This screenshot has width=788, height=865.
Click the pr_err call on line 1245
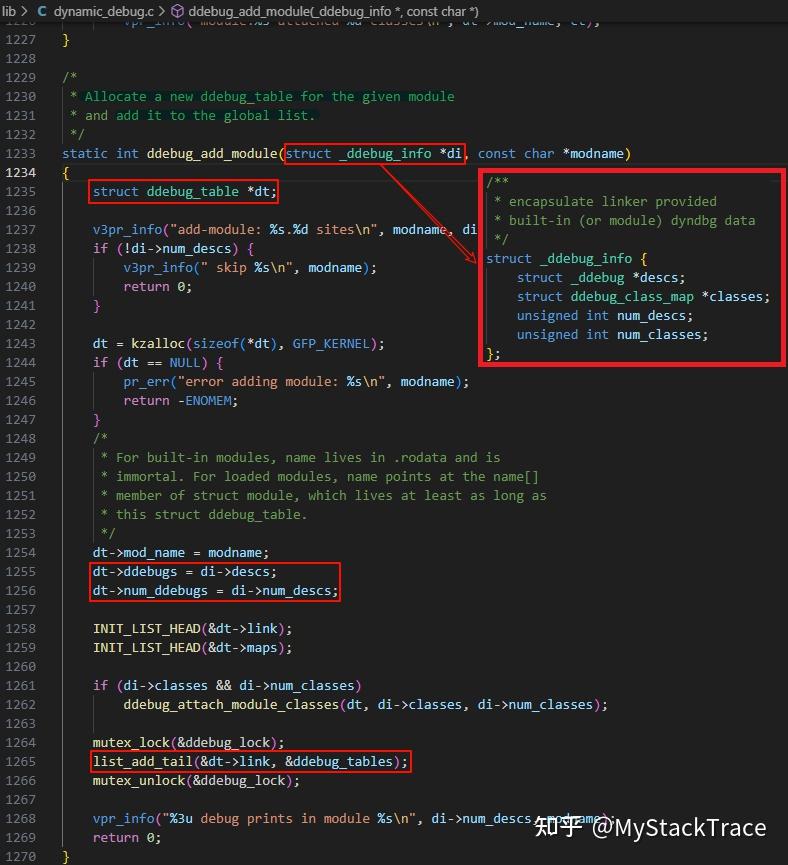[x=146, y=382]
